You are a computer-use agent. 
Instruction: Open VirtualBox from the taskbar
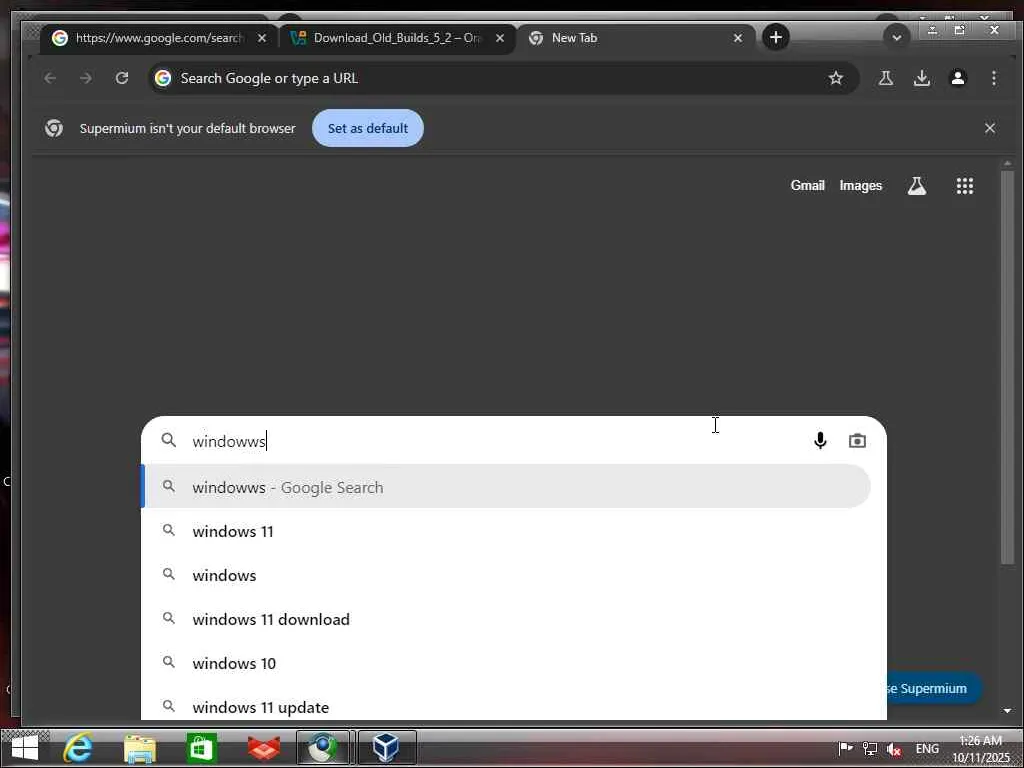(387, 748)
